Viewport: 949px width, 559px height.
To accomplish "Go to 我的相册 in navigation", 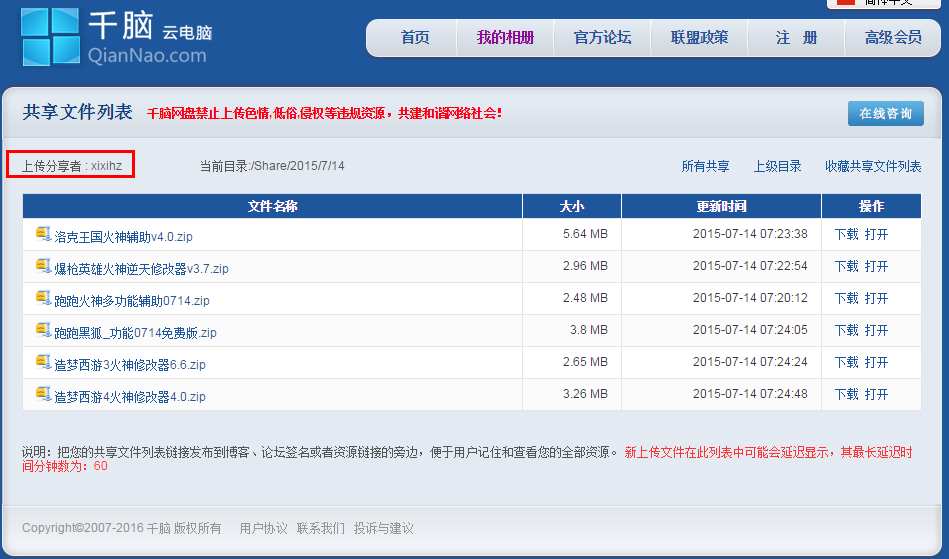I will (505, 38).
